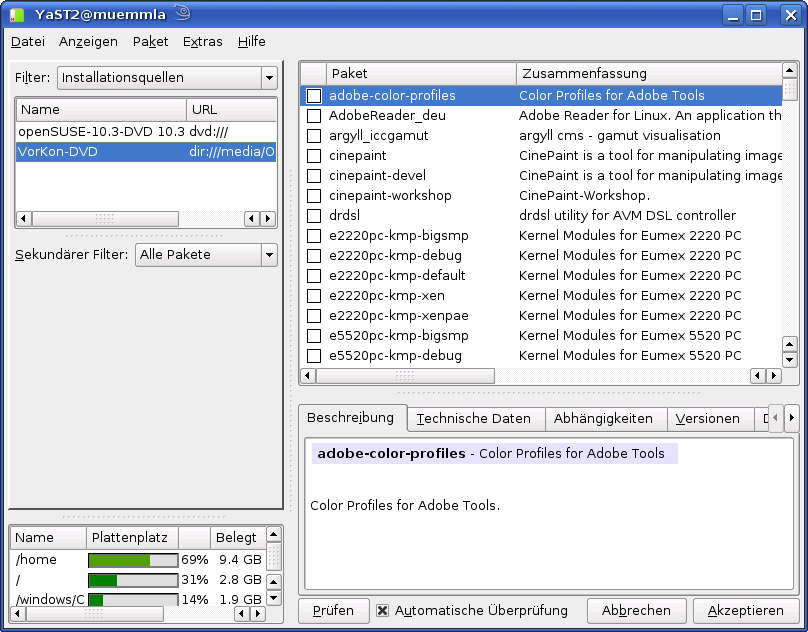Tick checkbox for cinepaint-devel package

(314, 176)
